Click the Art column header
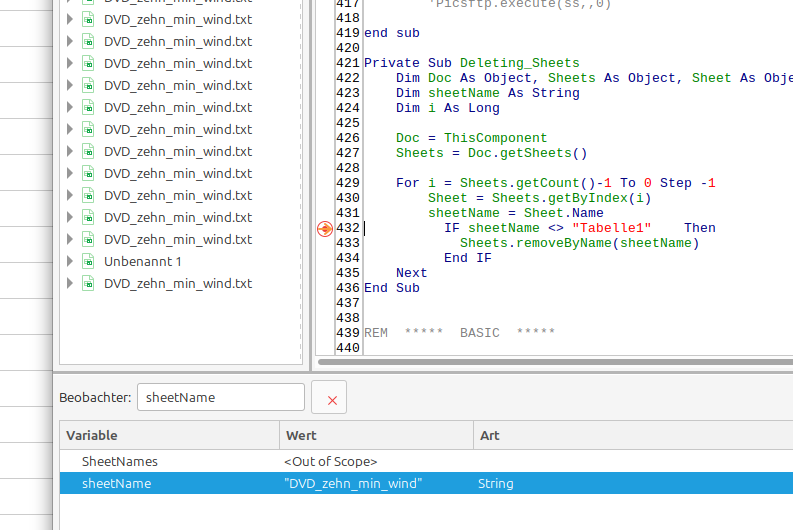The width and height of the screenshot is (793, 530). pos(633,435)
